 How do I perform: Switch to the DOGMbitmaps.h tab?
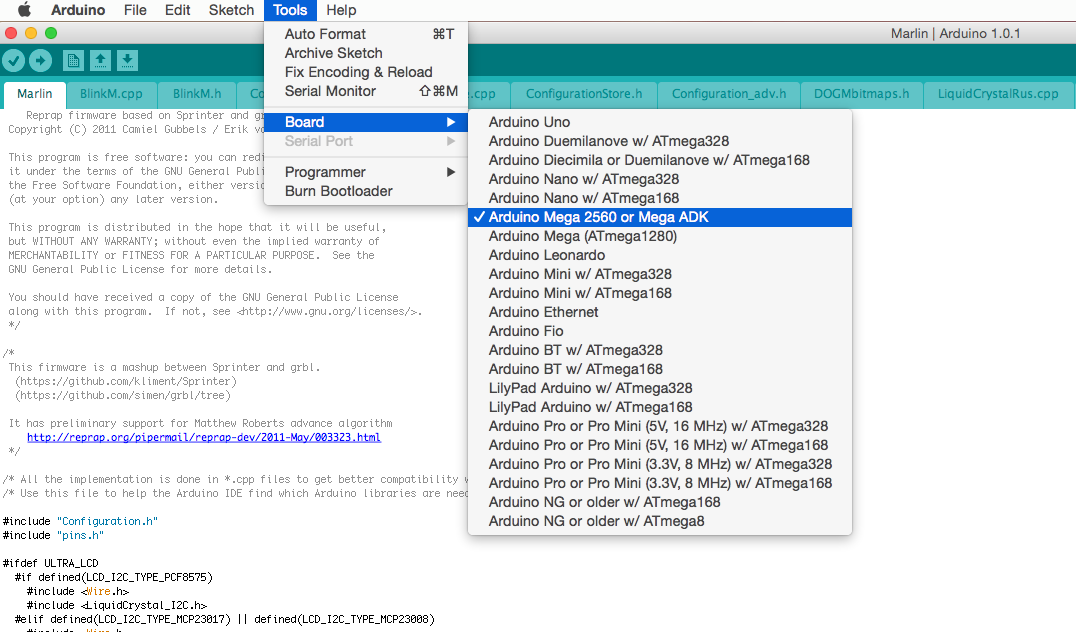[861, 94]
